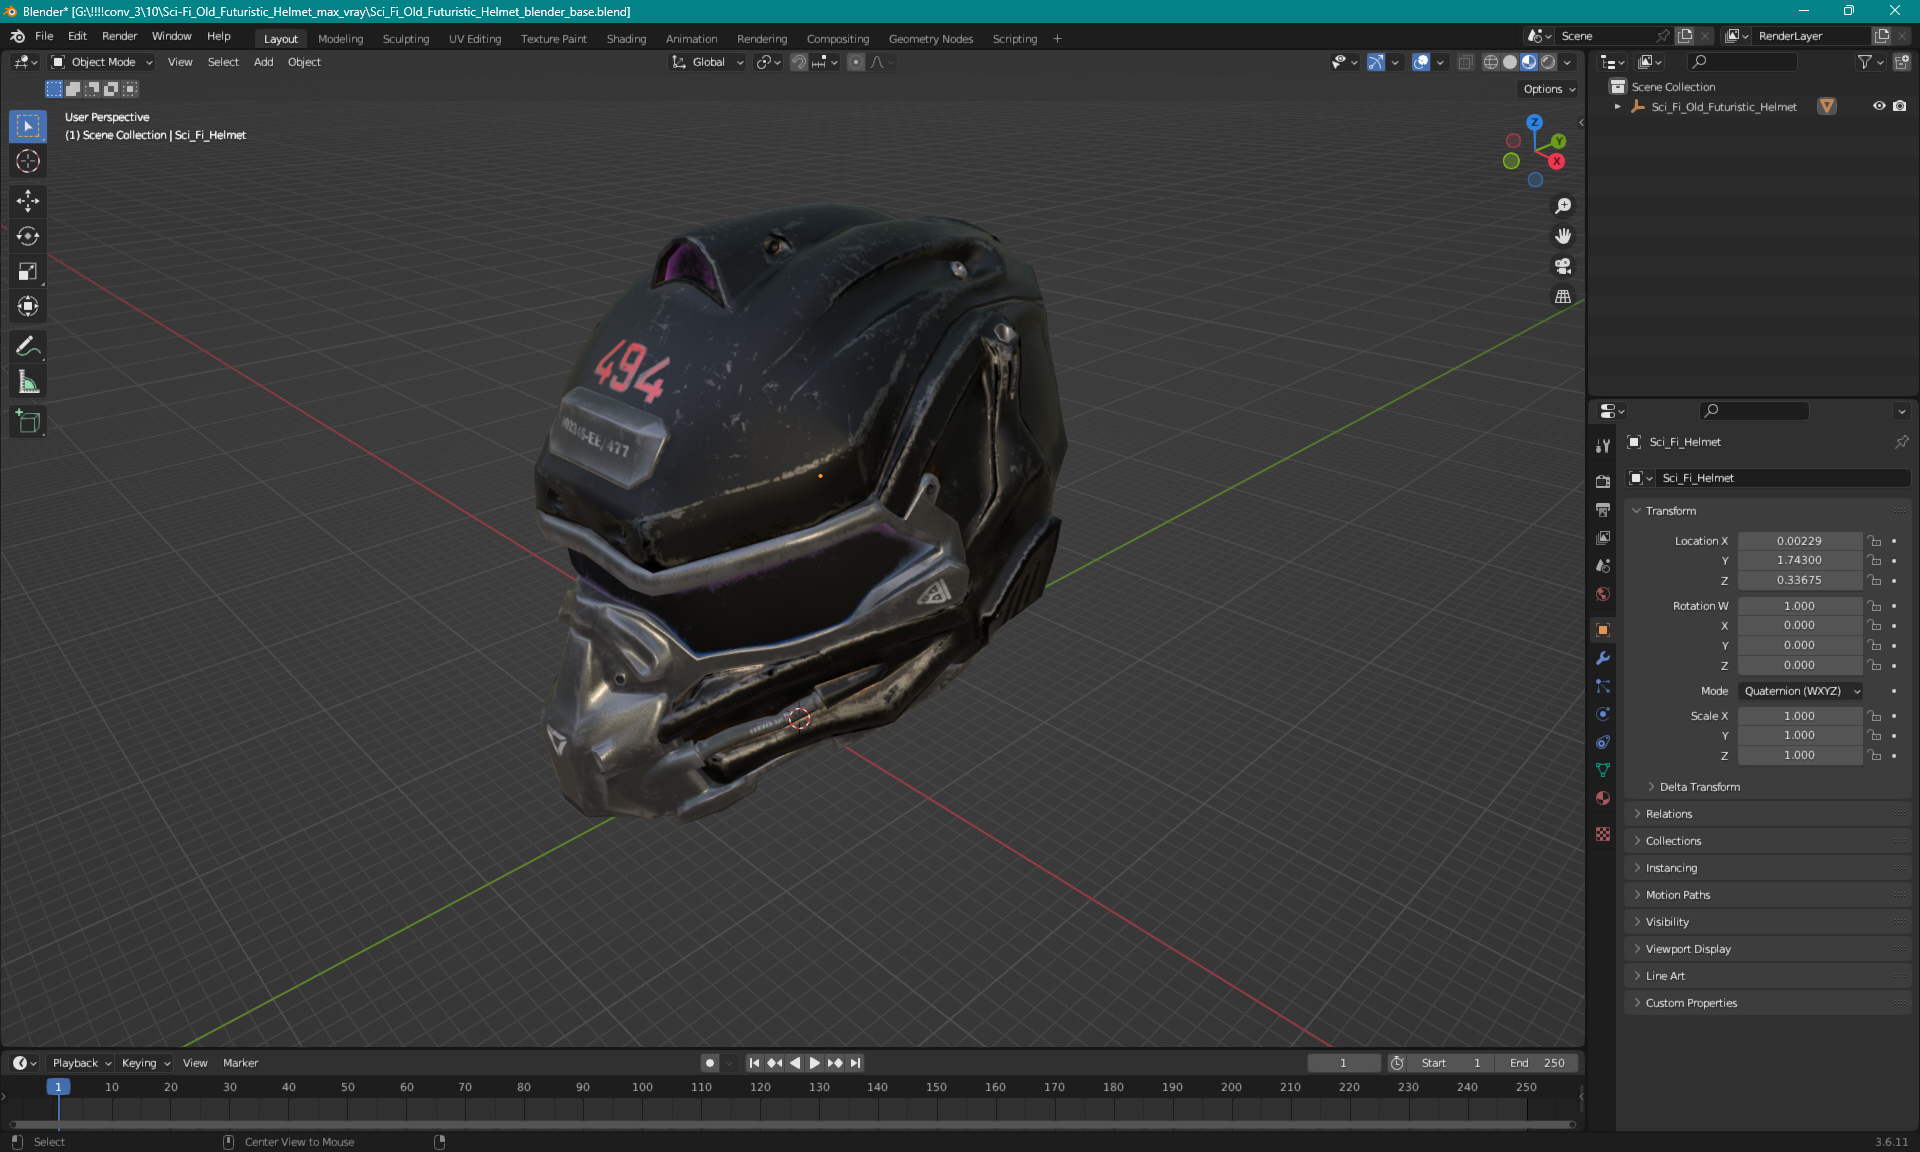Switch to solid shading

point(1510,62)
